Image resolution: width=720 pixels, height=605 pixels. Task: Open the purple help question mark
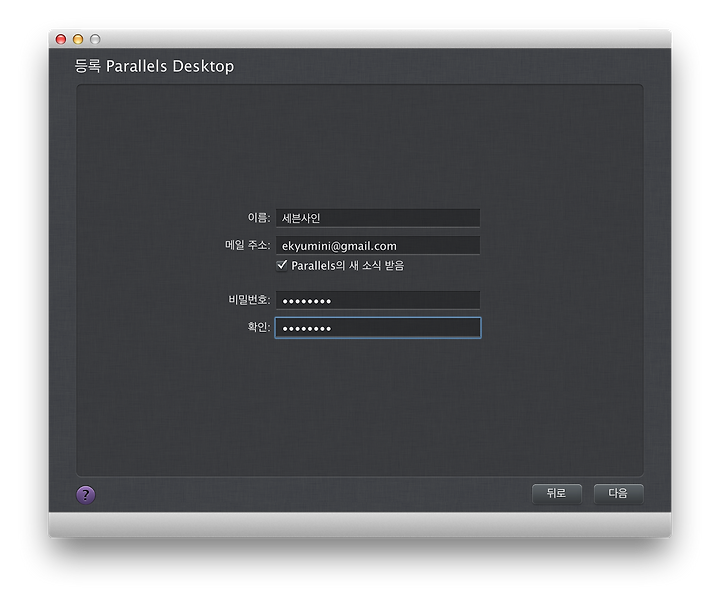(86, 495)
